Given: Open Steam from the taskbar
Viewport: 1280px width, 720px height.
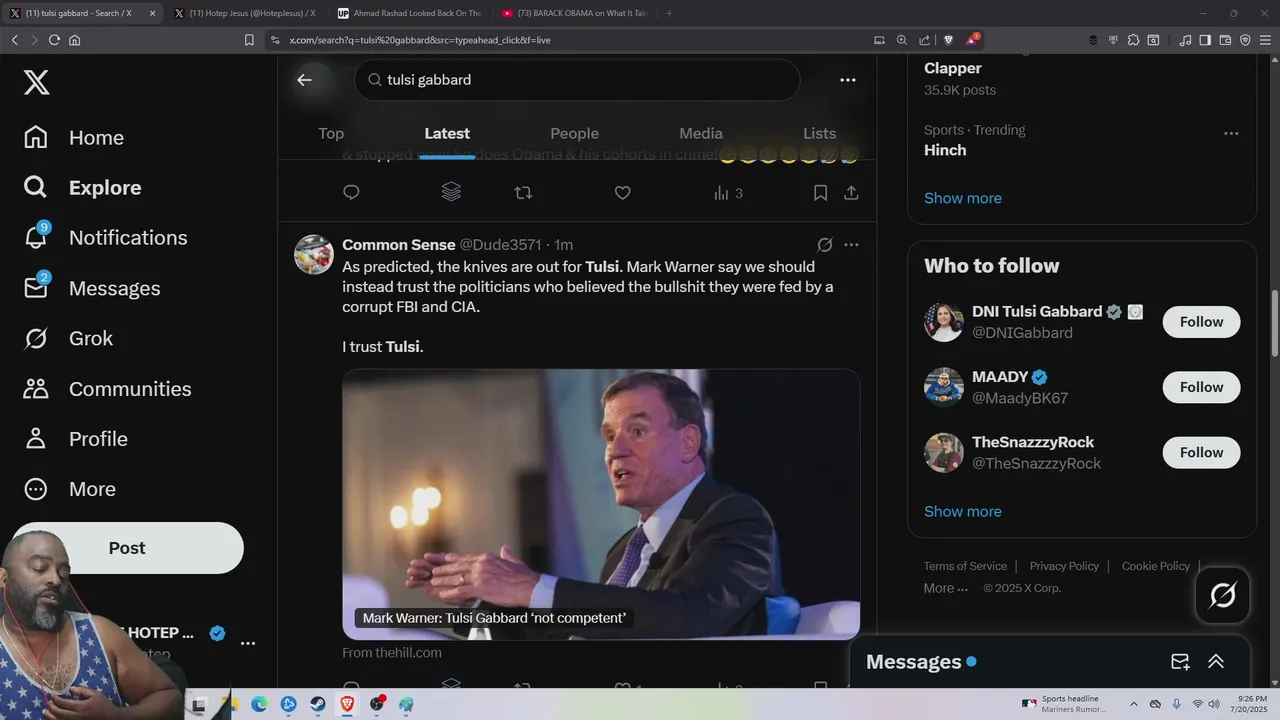Looking at the screenshot, I should [x=318, y=704].
